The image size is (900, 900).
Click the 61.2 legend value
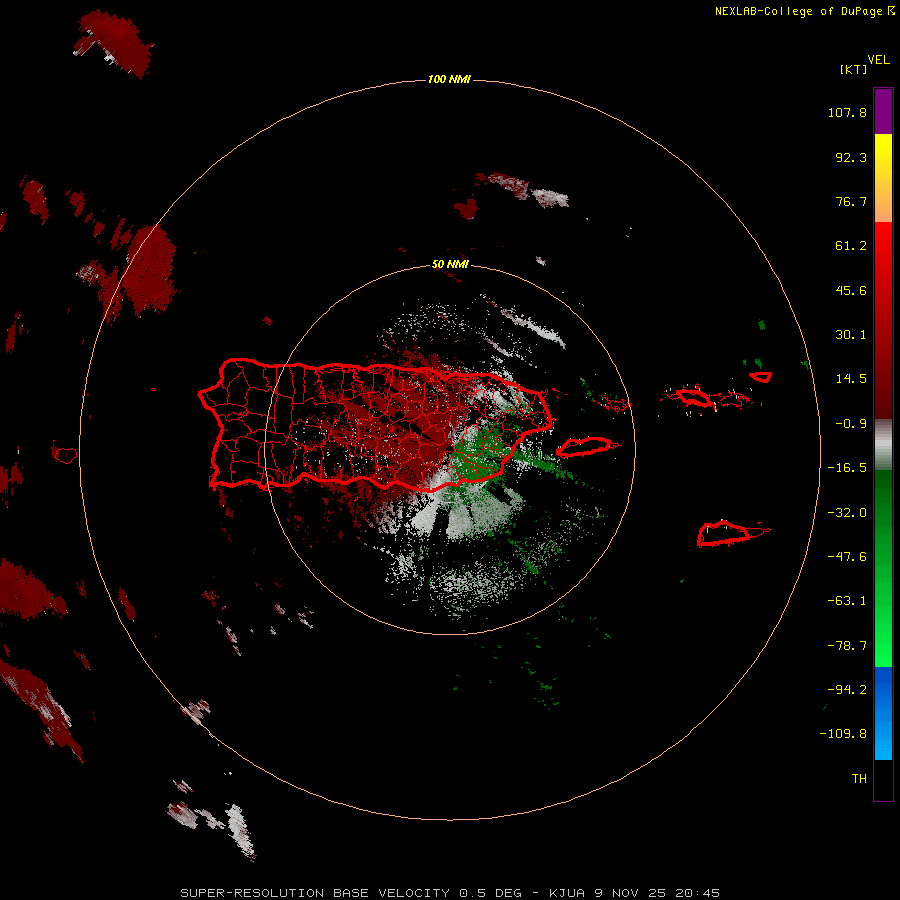pos(851,246)
